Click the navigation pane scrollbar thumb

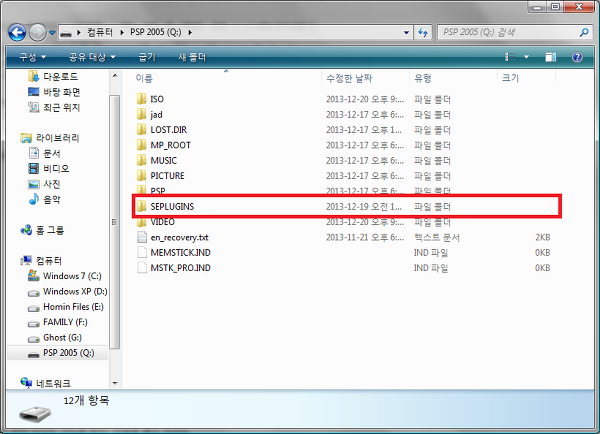(x=114, y=222)
